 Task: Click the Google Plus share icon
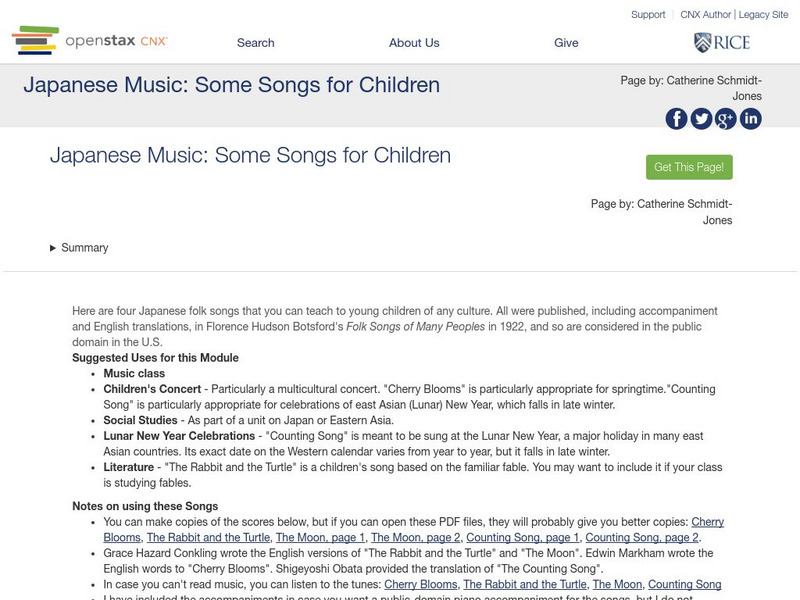click(x=726, y=119)
